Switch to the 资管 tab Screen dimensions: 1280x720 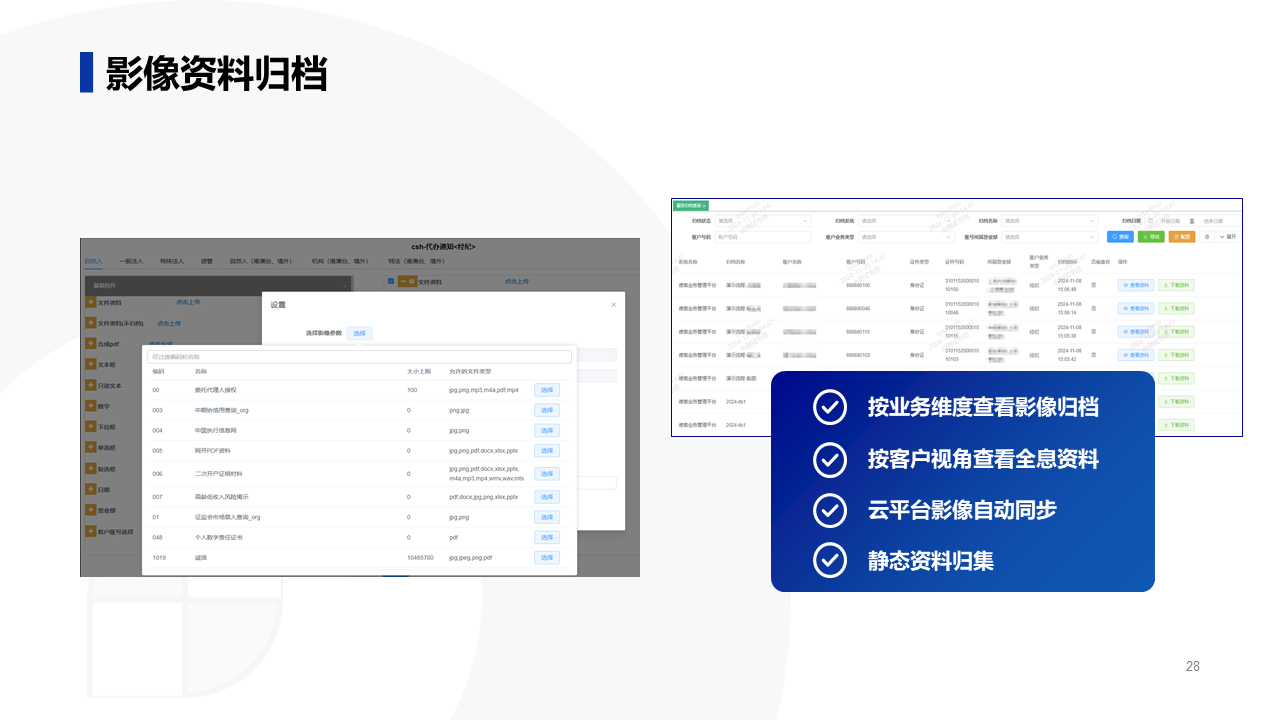click(206, 261)
